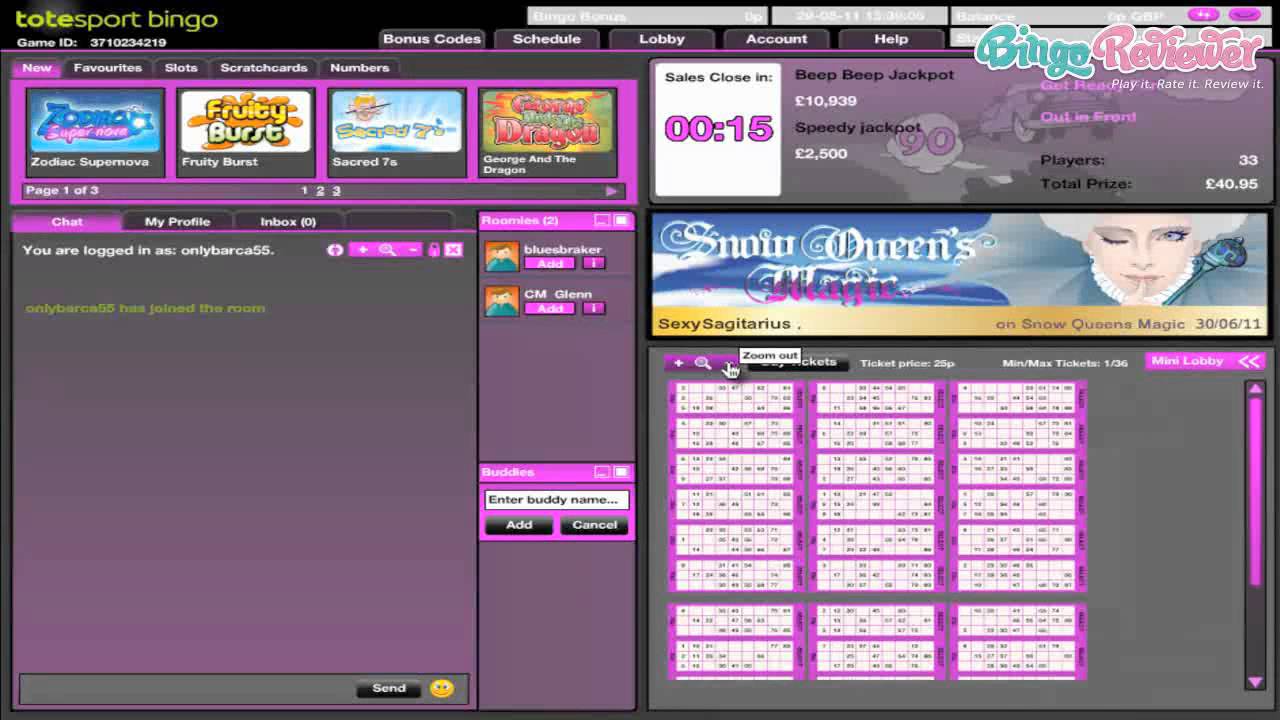The width and height of the screenshot is (1280, 720).
Task: Launch Fruity Burst game
Action: [246, 133]
